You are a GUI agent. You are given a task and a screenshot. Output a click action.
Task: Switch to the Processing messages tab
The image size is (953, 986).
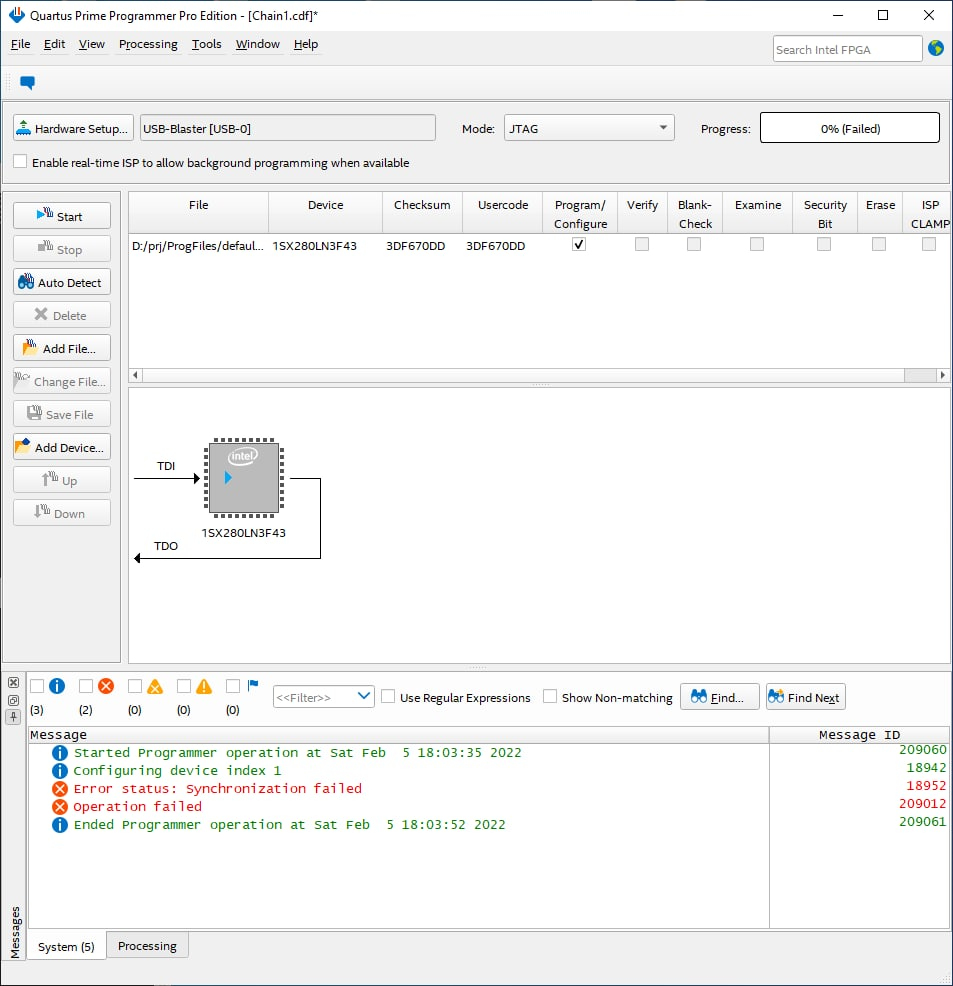(x=147, y=946)
